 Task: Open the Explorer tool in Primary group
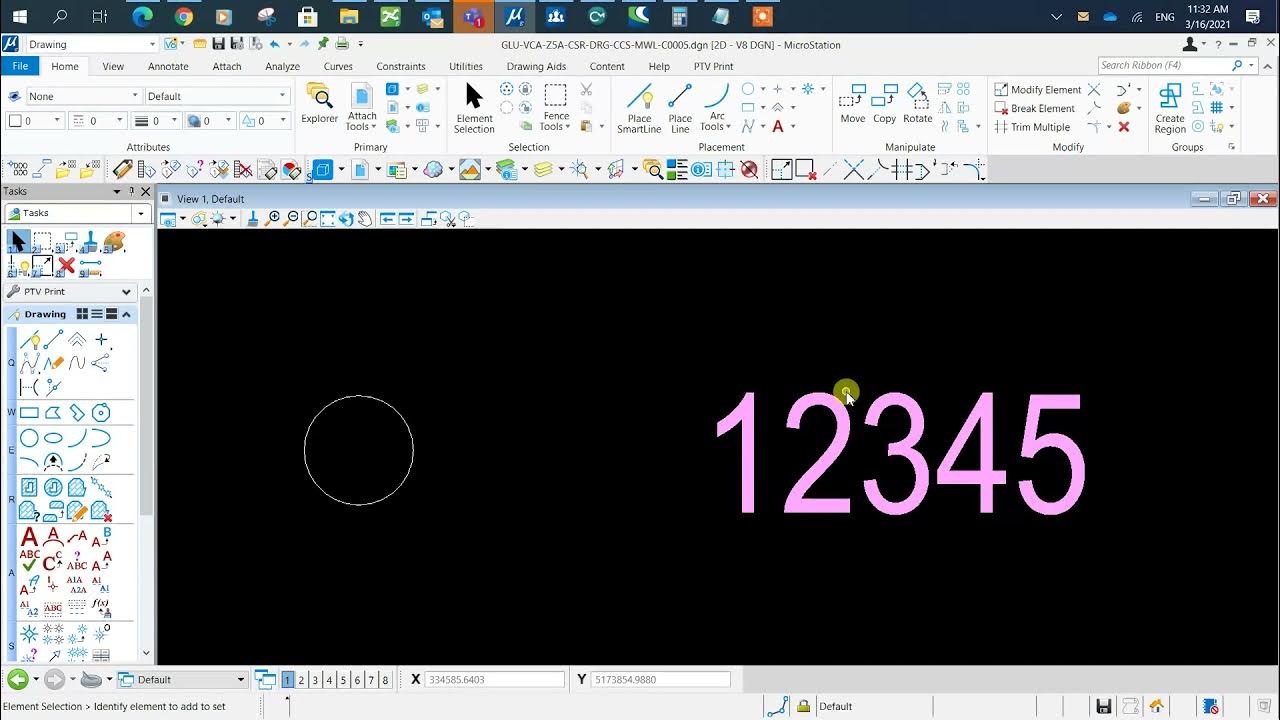tap(320, 104)
